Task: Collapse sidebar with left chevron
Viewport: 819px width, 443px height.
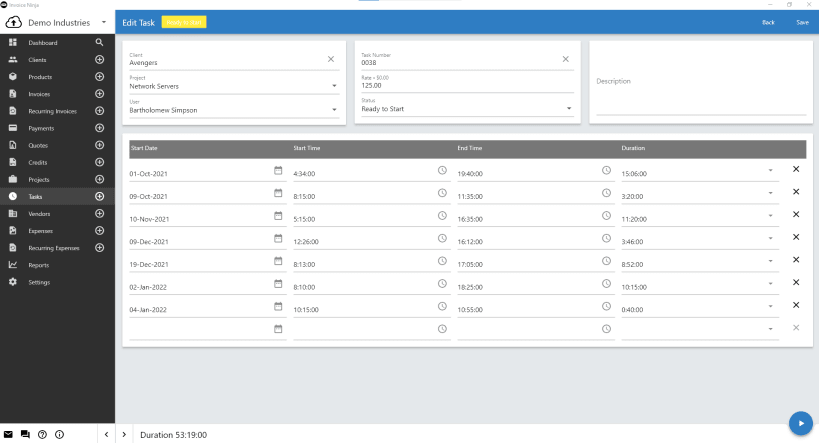Action: point(106,434)
